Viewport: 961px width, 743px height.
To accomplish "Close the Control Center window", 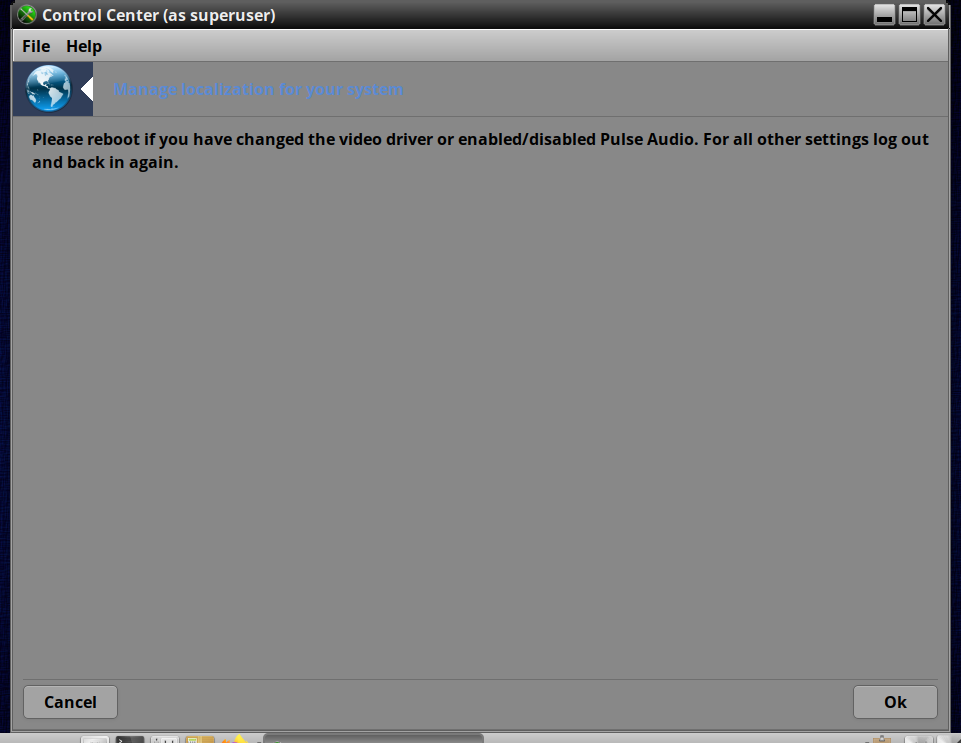I will pos(935,15).
